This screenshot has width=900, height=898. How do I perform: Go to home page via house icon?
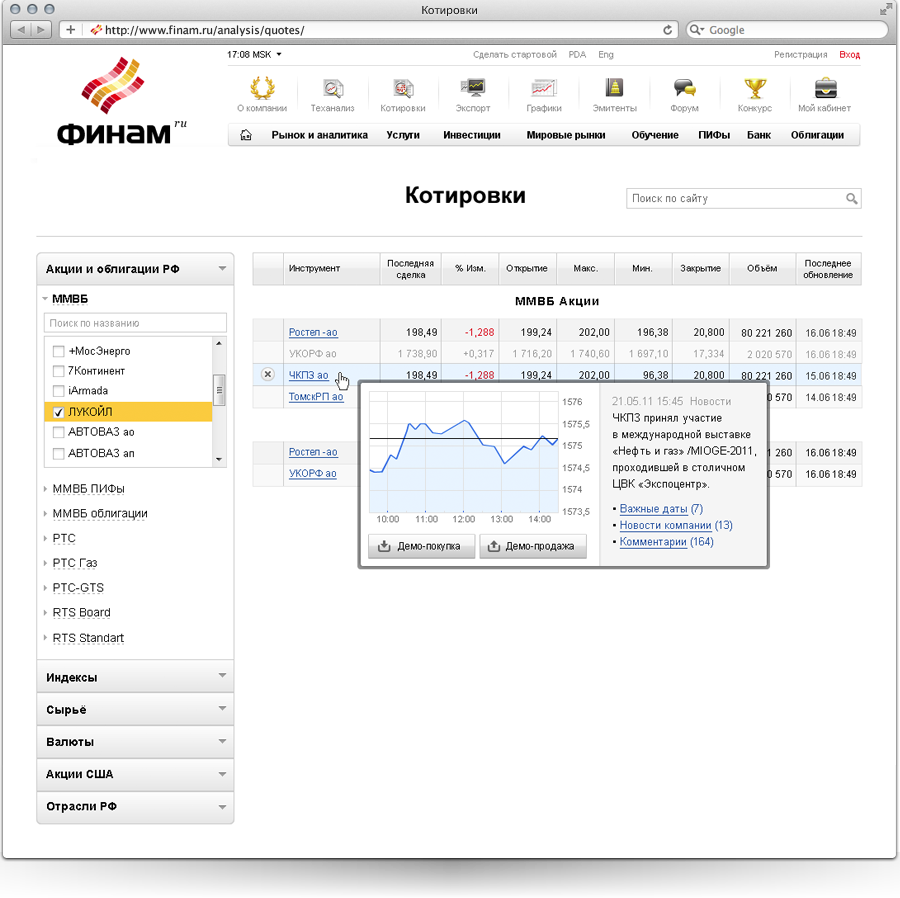(x=247, y=136)
